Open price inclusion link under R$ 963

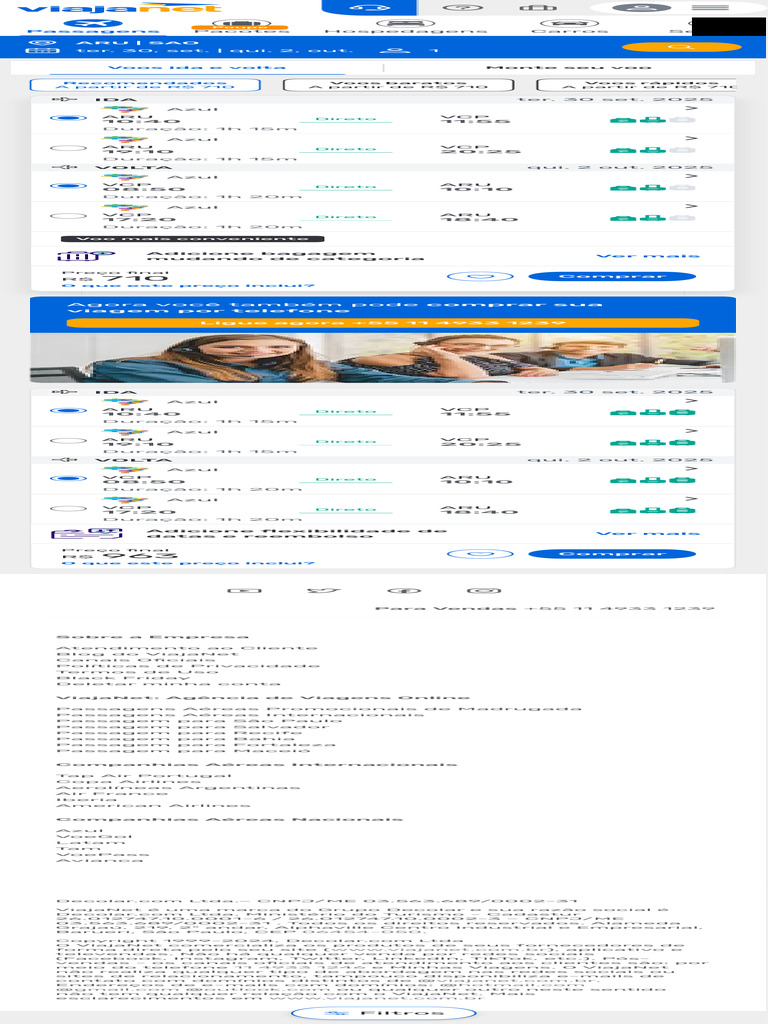pyautogui.click(x=188, y=564)
